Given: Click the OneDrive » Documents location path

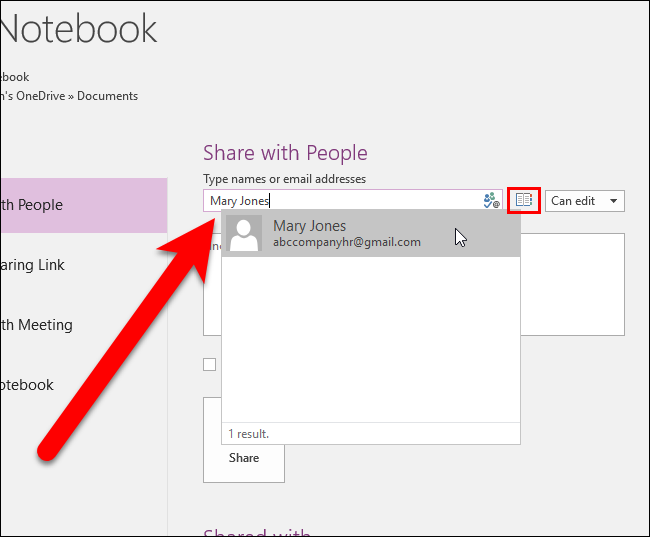Looking at the screenshot, I should coord(69,96).
